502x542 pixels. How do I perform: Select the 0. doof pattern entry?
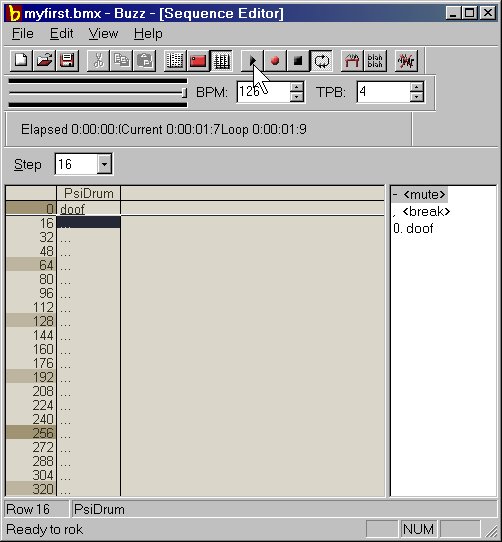click(413, 228)
